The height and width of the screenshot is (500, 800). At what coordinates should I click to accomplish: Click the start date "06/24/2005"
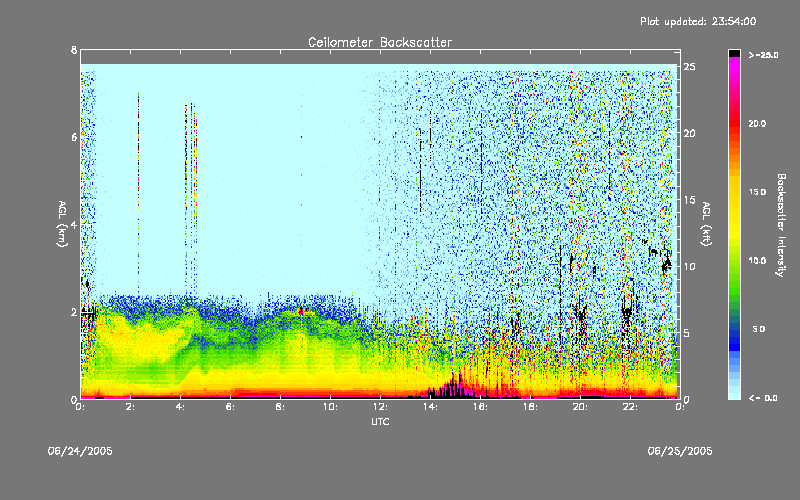[x=80, y=451]
